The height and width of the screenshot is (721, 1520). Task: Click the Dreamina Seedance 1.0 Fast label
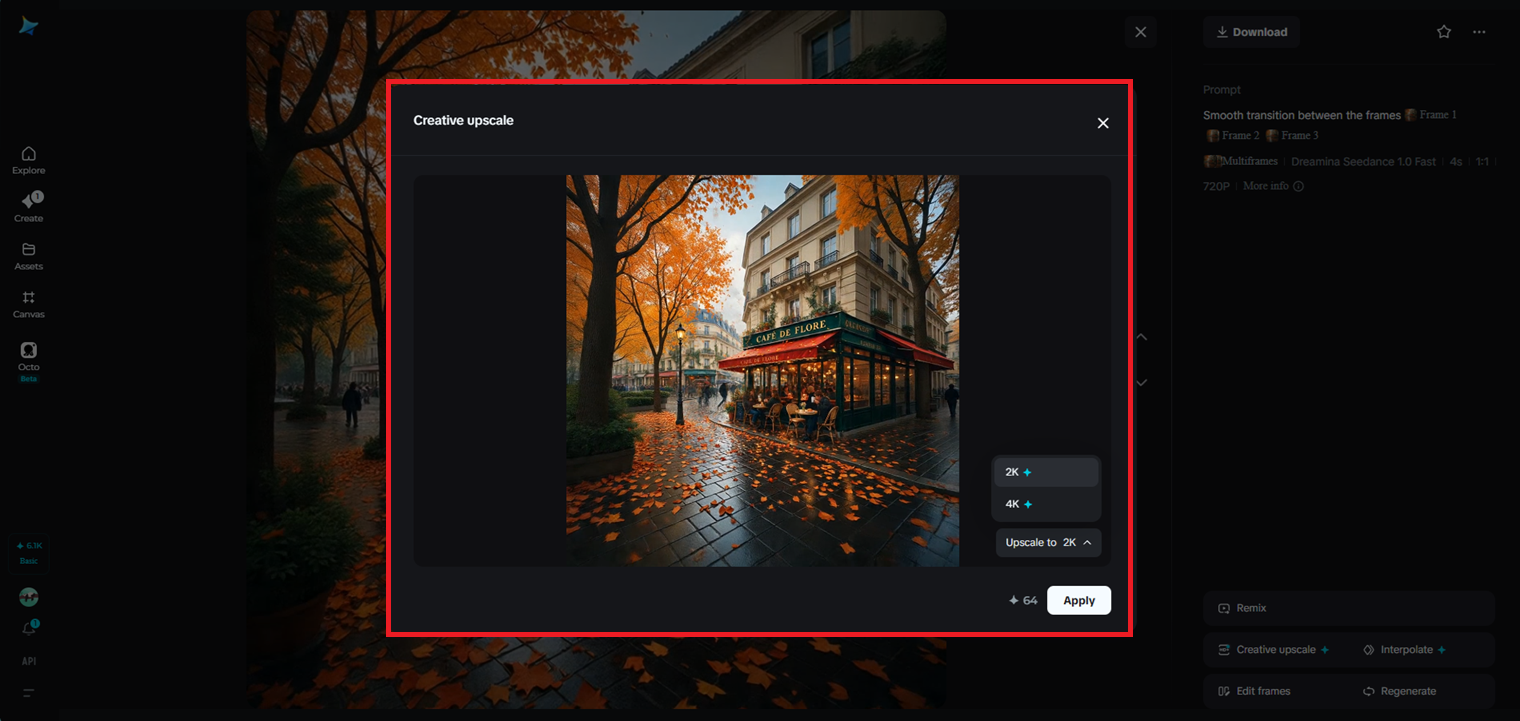(1364, 161)
